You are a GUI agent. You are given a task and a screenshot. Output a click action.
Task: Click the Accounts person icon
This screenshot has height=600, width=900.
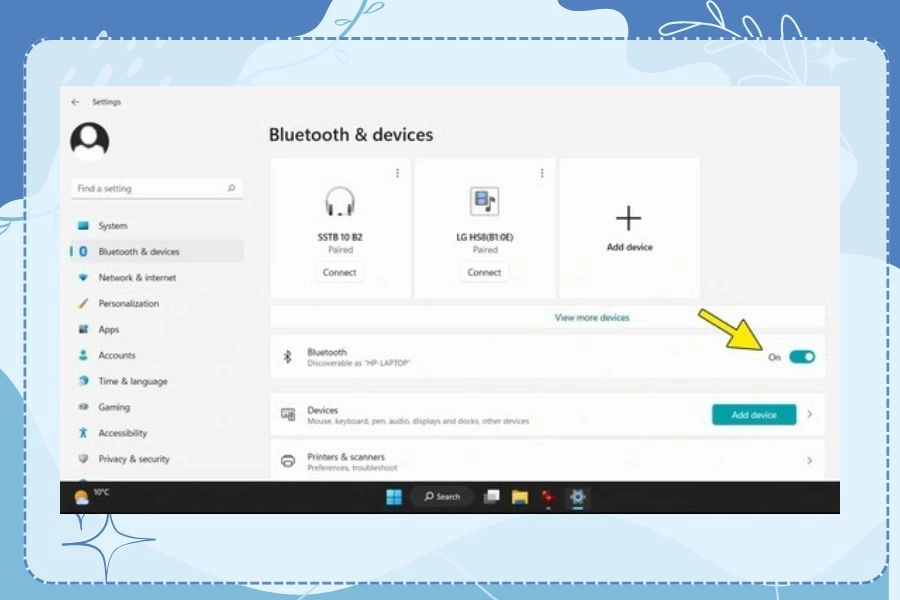tap(83, 355)
